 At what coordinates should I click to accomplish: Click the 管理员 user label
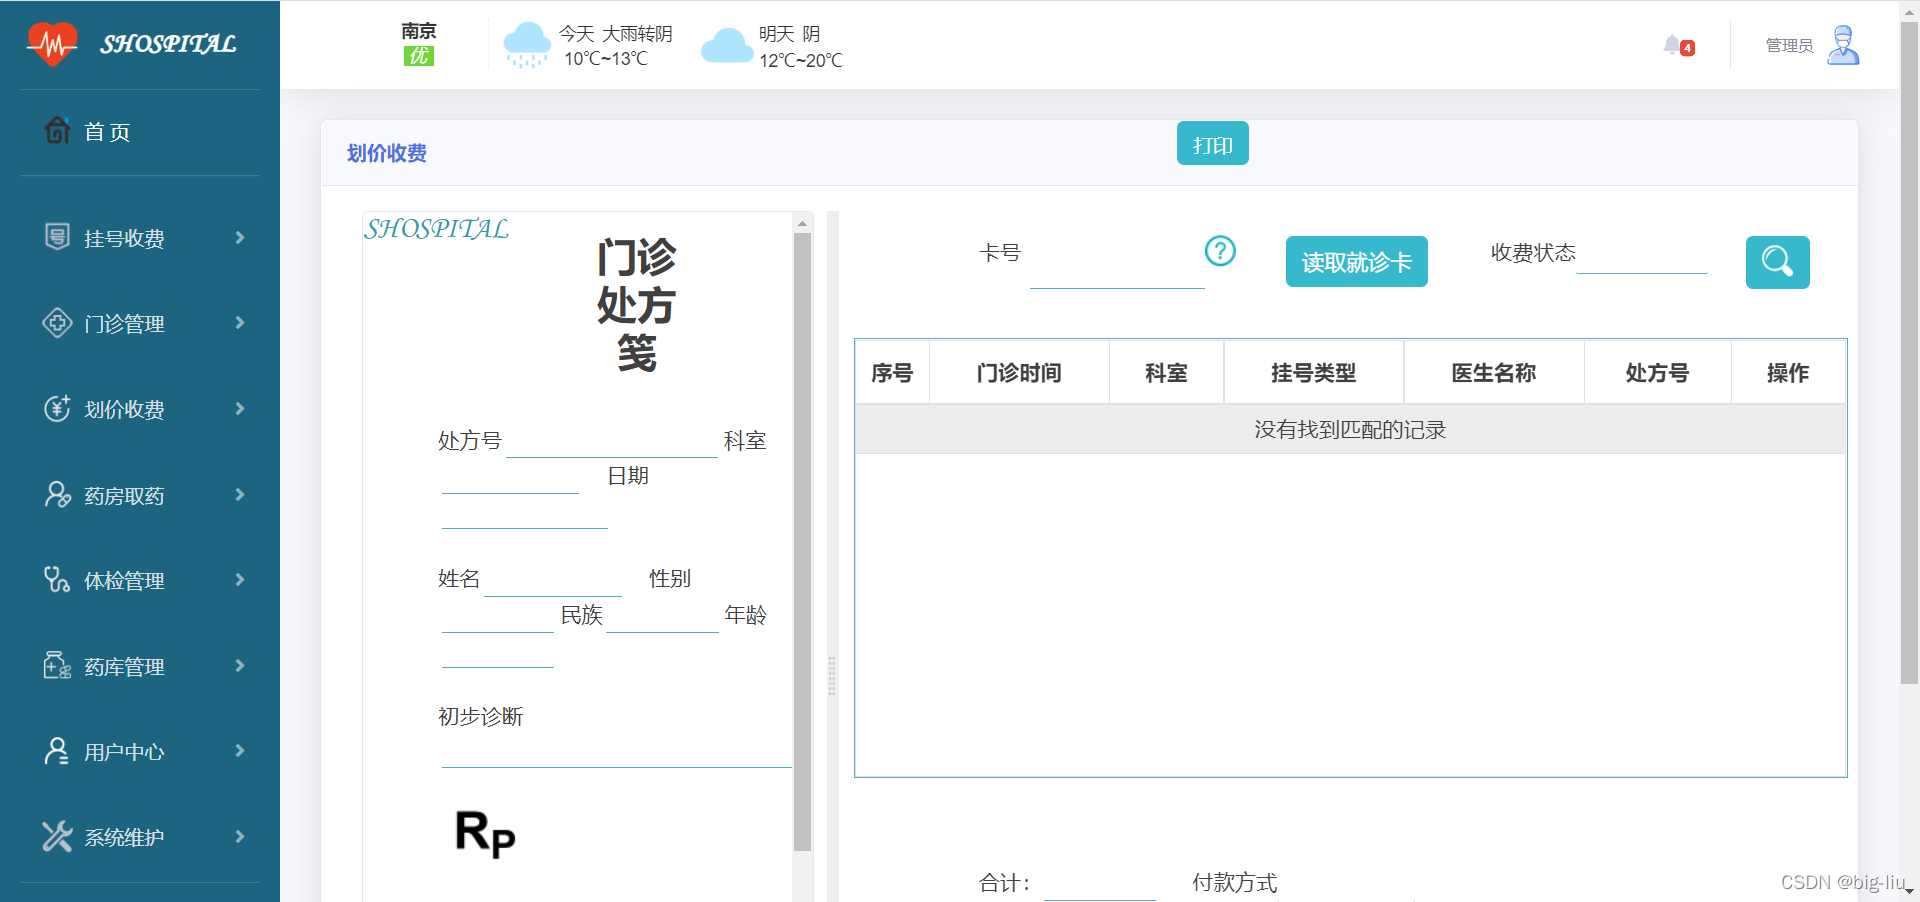pyautogui.click(x=1789, y=45)
